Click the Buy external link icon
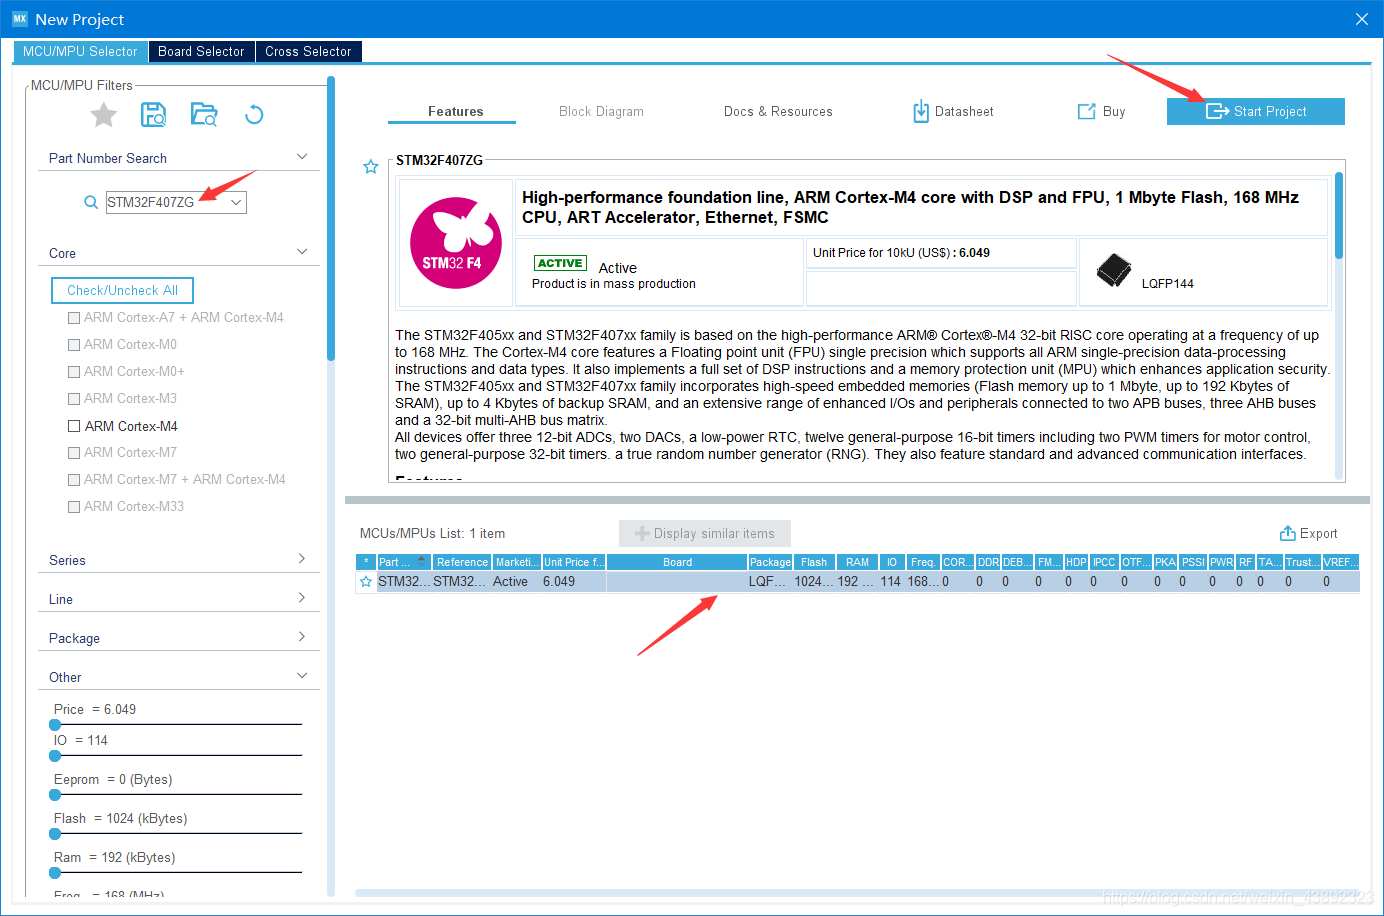Viewport: 1384px width, 916px height. (x=1086, y=111)
